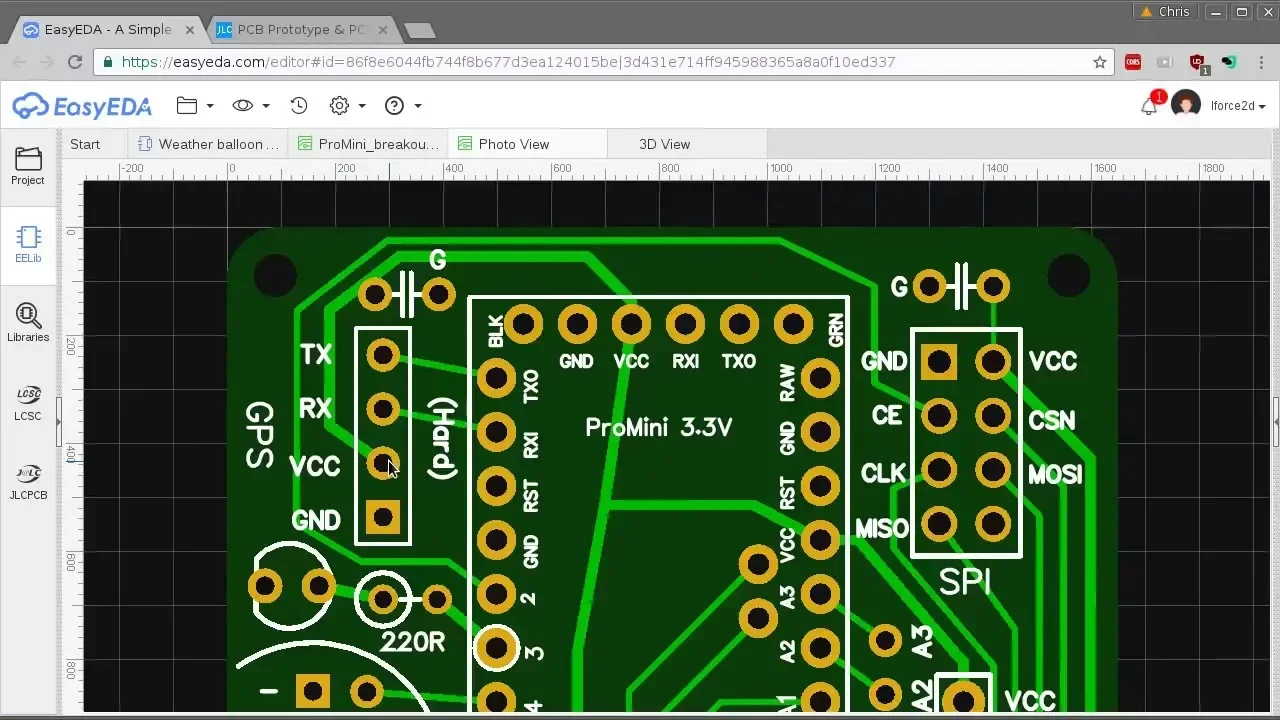The width and height of the screenshot is (1280, 720).
Task: Open the Weather balloon schematic tab
Action: point(217,144)
